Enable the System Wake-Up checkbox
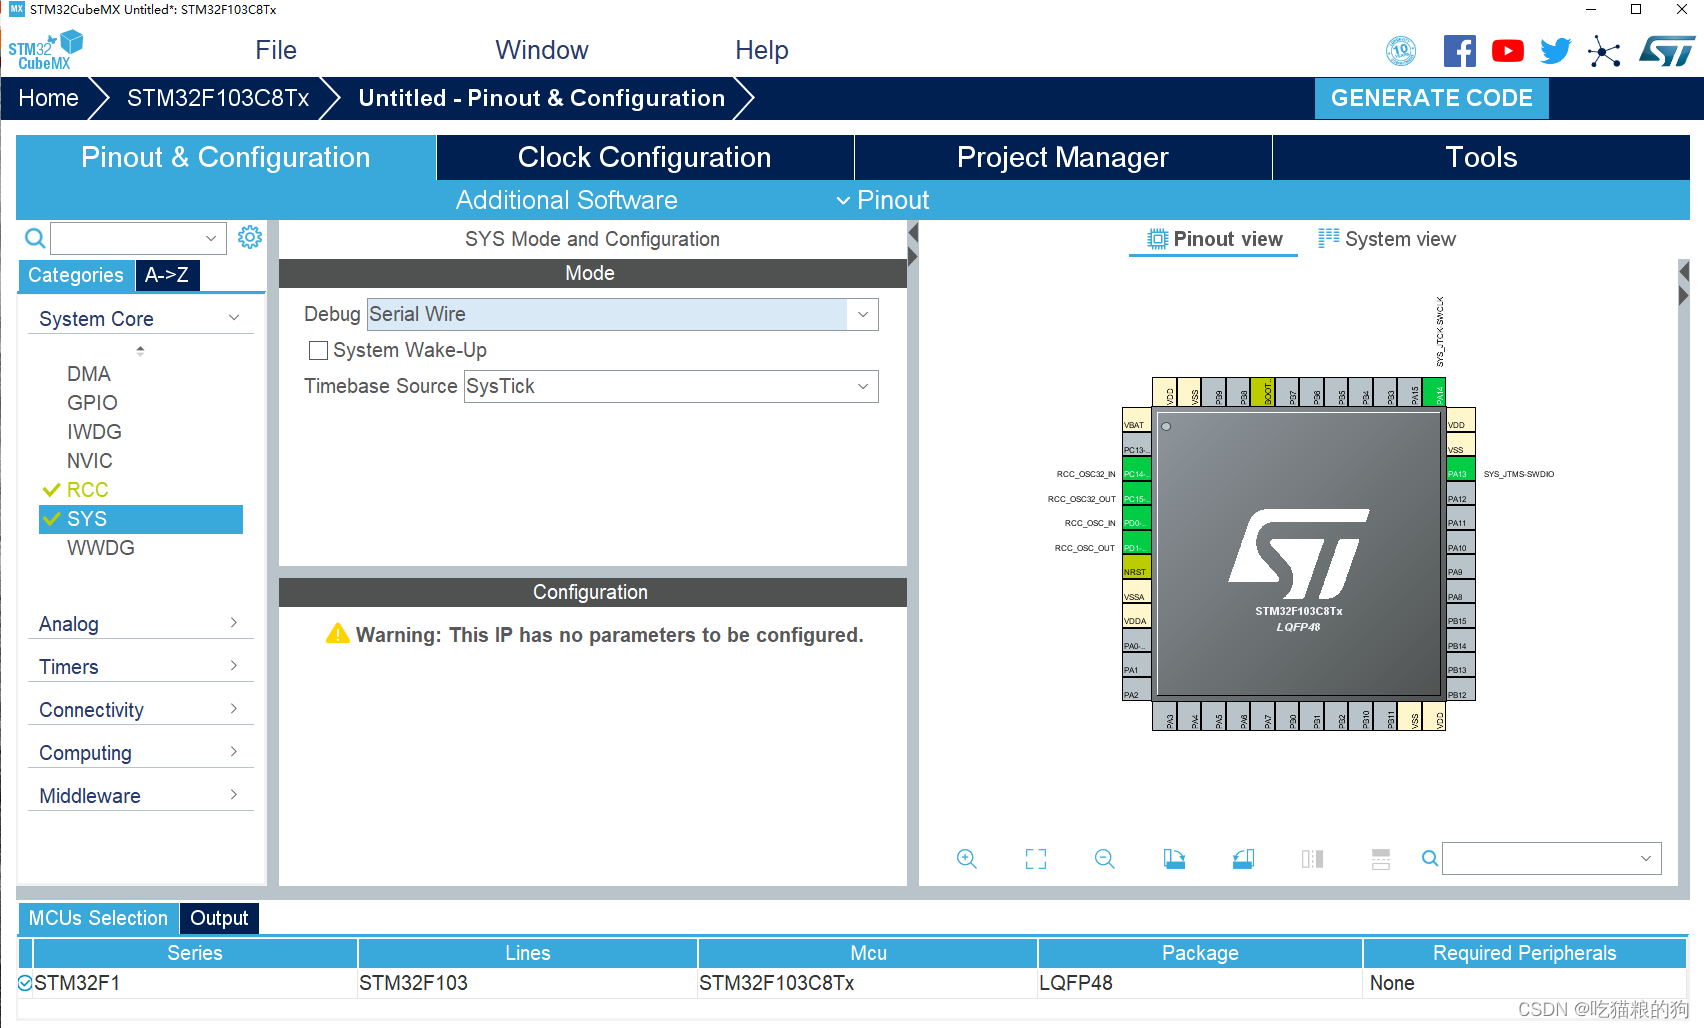Viewport: 1704px width, 1028px height. click(x=318, y=351)
